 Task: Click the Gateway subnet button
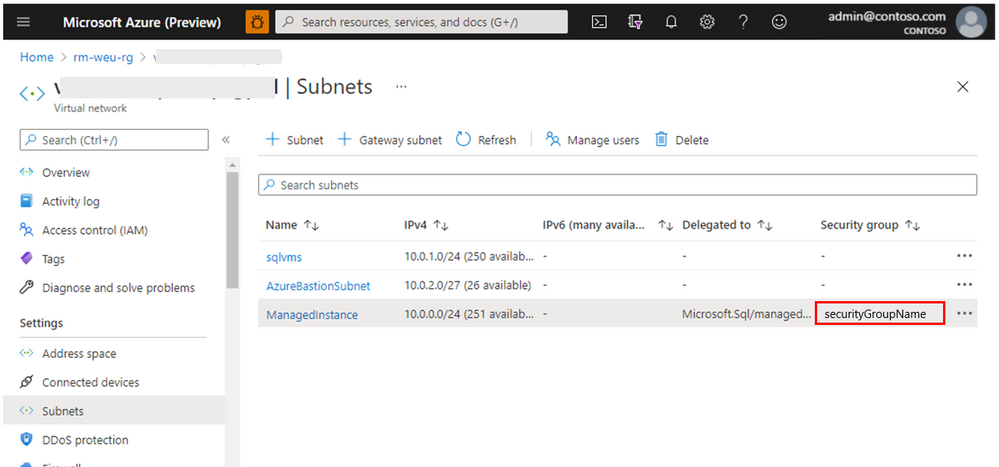[389, 140]
